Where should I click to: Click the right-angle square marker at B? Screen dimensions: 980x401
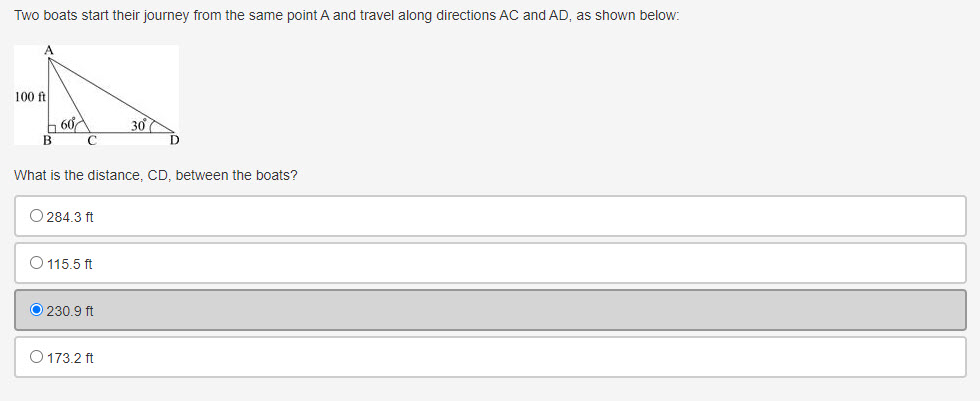pyautogui.click(x=53, y=128)
